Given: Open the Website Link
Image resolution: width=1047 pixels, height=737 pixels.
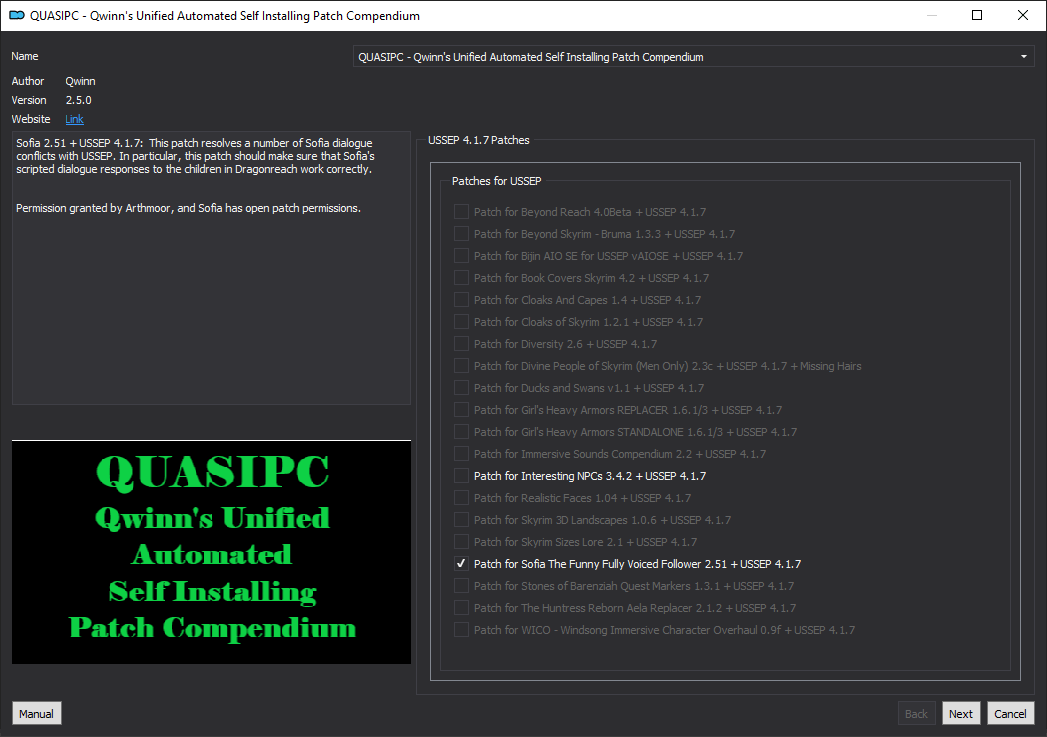Looking at the screenshot, I should tap(74, 119).
